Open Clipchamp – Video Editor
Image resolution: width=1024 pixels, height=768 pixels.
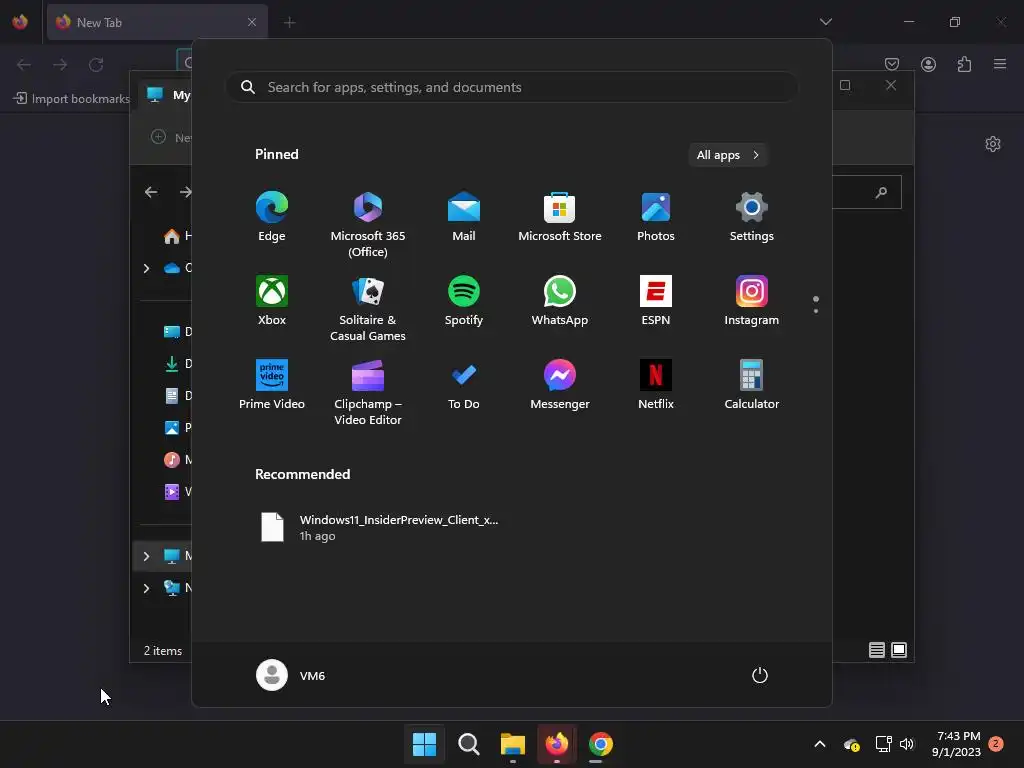(368, 393)
